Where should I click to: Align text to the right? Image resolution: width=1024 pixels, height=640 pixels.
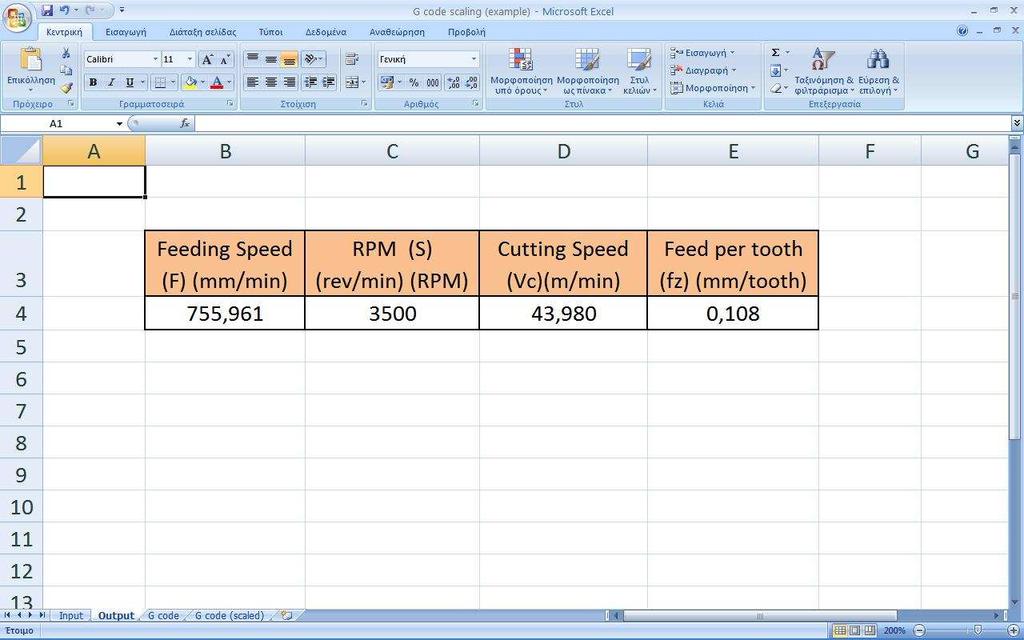click(289, 82)
